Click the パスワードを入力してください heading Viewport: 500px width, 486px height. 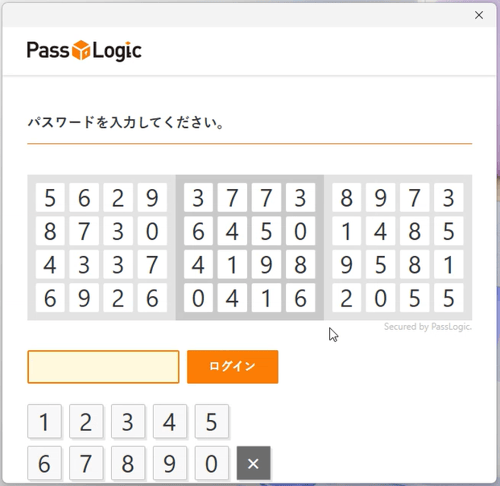click(125, 123)
